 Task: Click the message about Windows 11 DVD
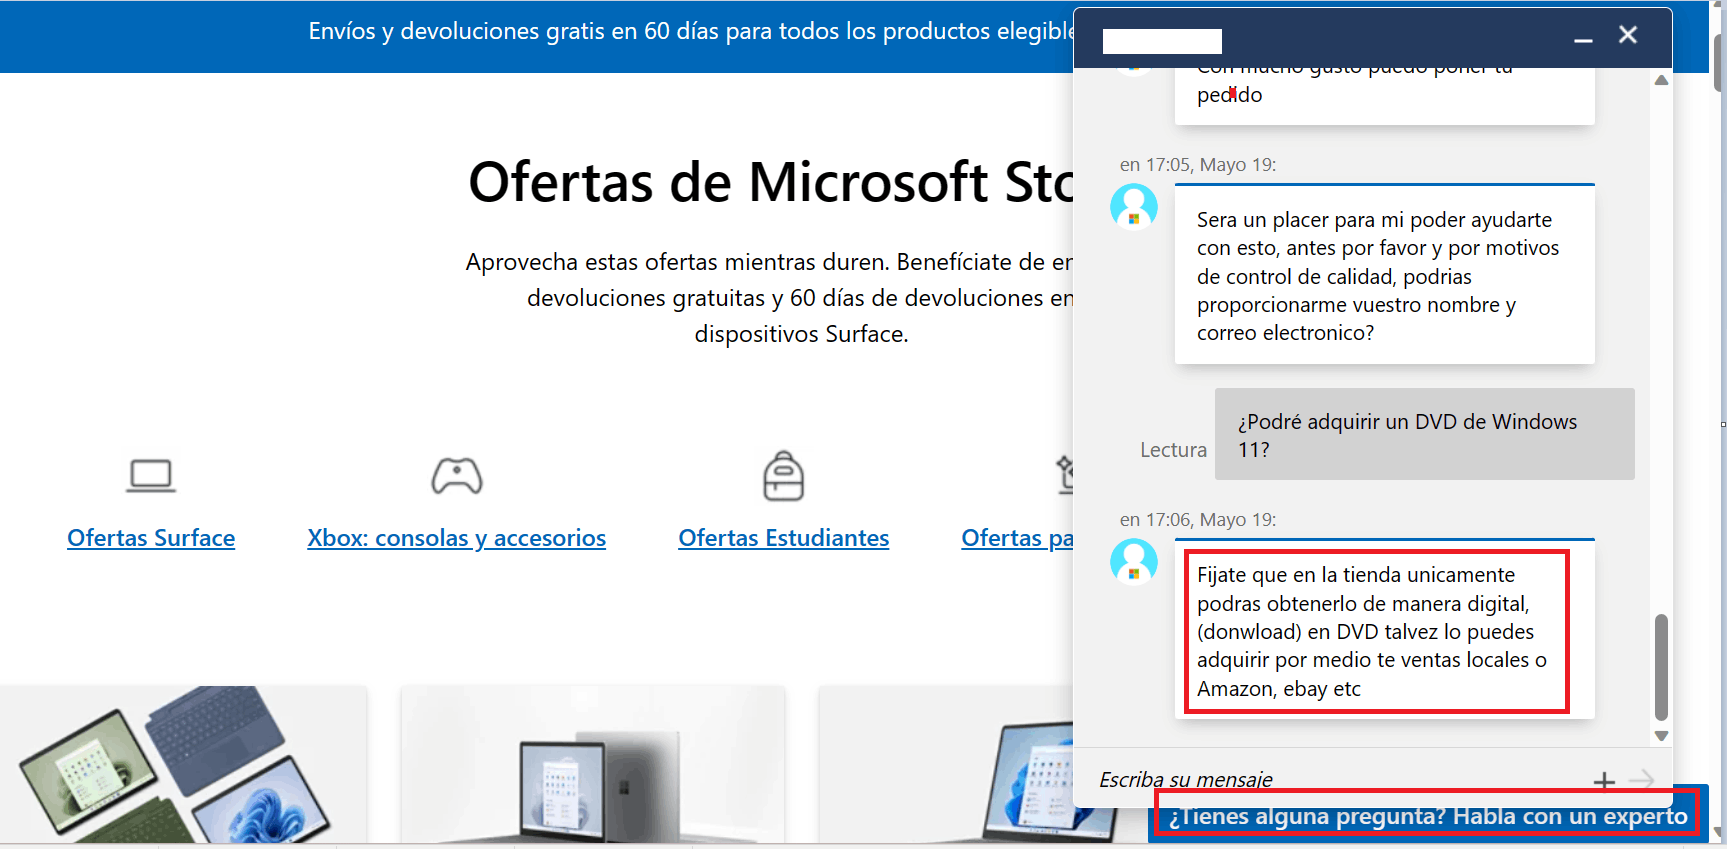pyautogui.click(x=1424, y=434)
